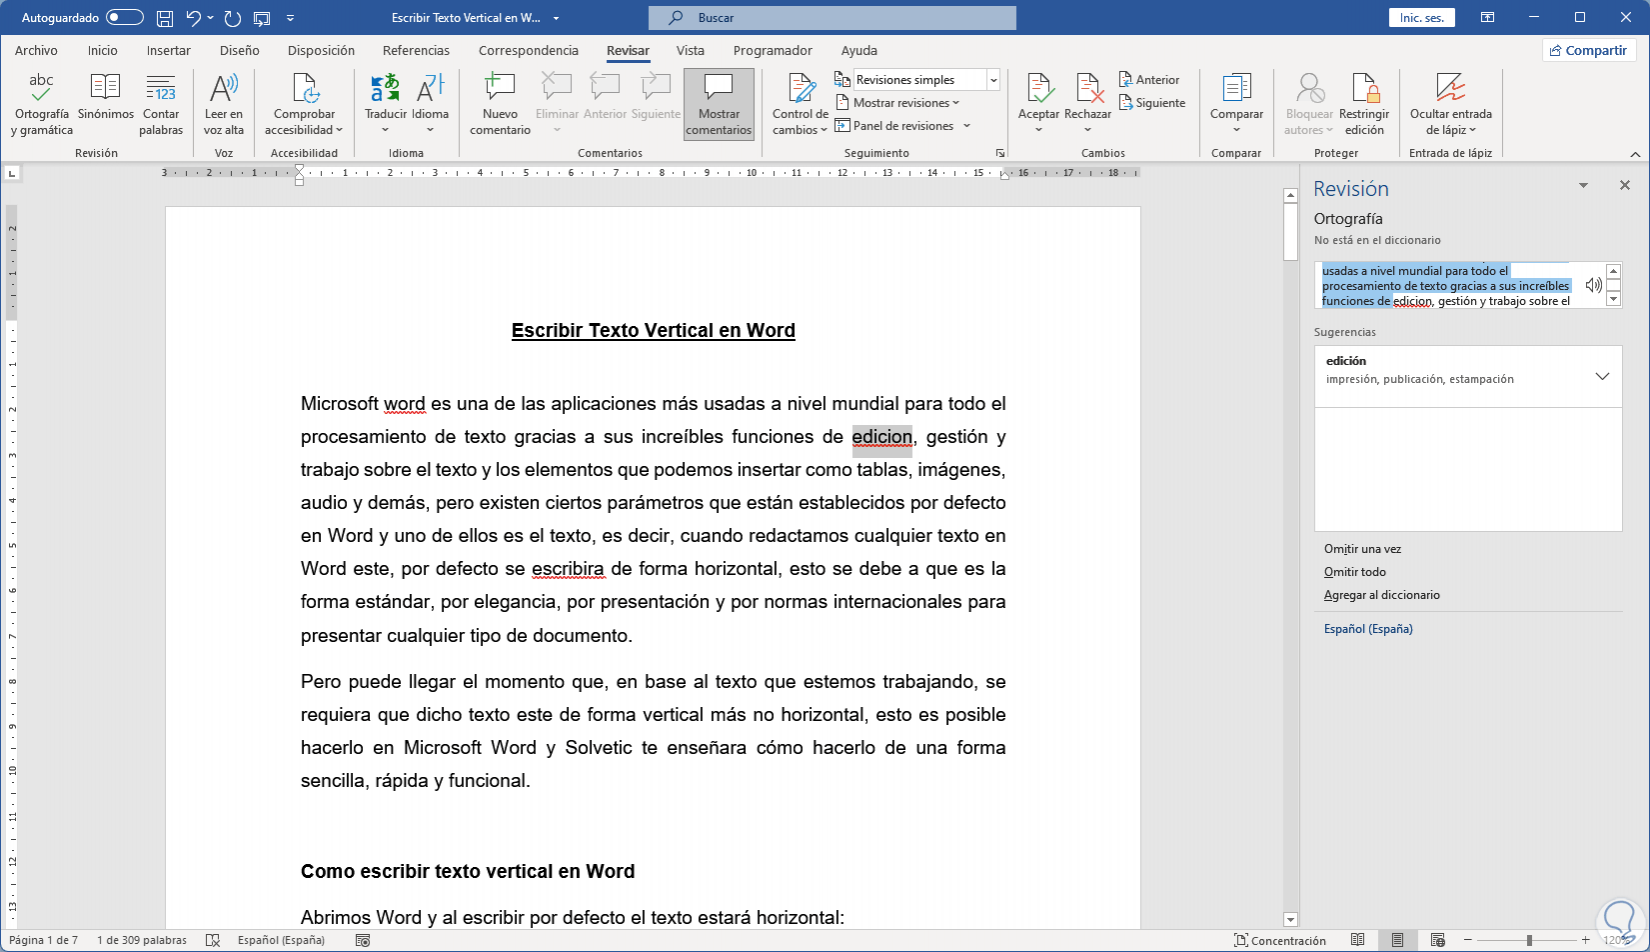The image size is (1650, 952).
Task: Play audio of the misspelled sentence
Action: pyautogui.click(x=1593, y=285)
